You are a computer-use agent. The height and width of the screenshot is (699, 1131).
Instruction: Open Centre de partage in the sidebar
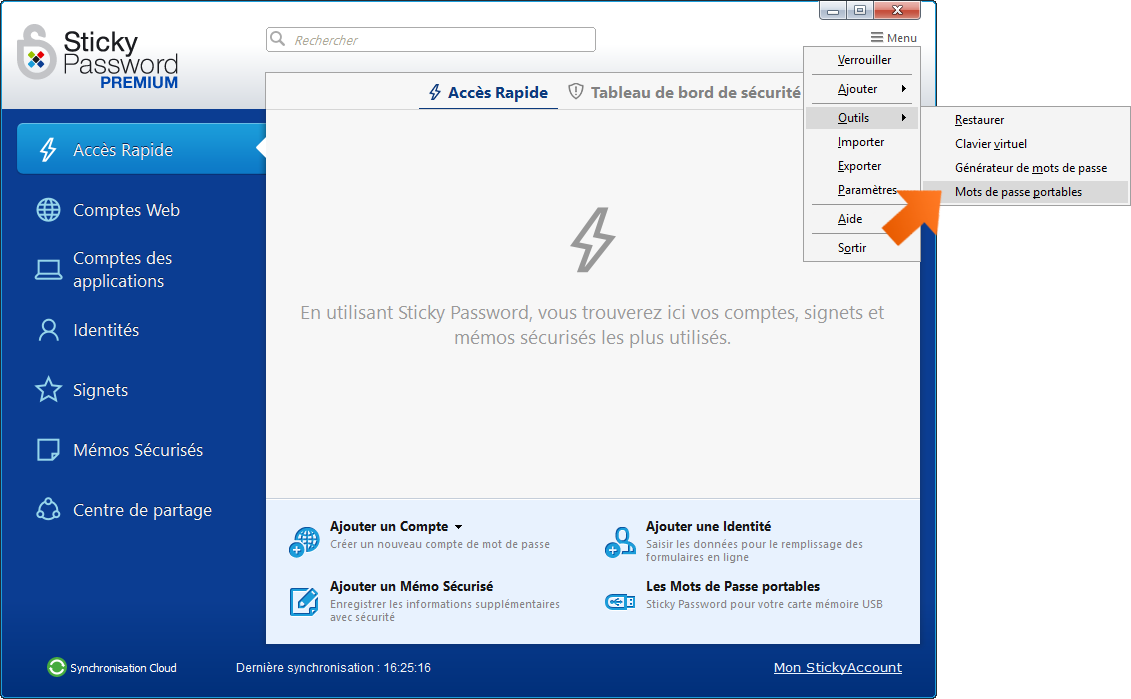[141, 510]
